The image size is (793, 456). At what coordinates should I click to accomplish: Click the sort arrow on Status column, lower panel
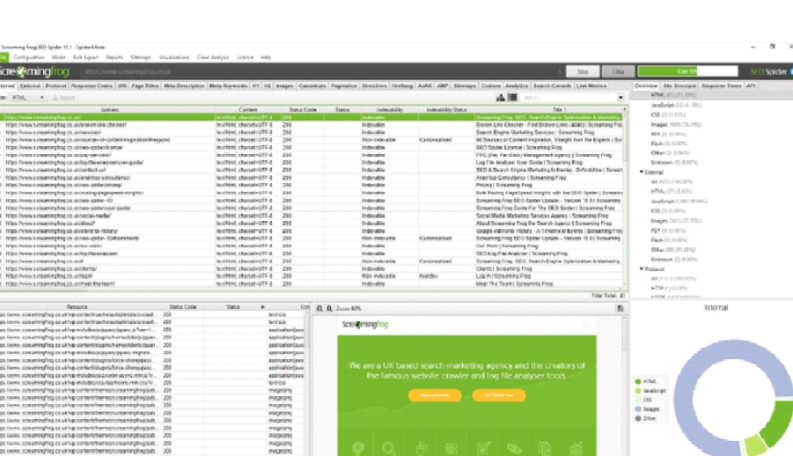(262, 307)
